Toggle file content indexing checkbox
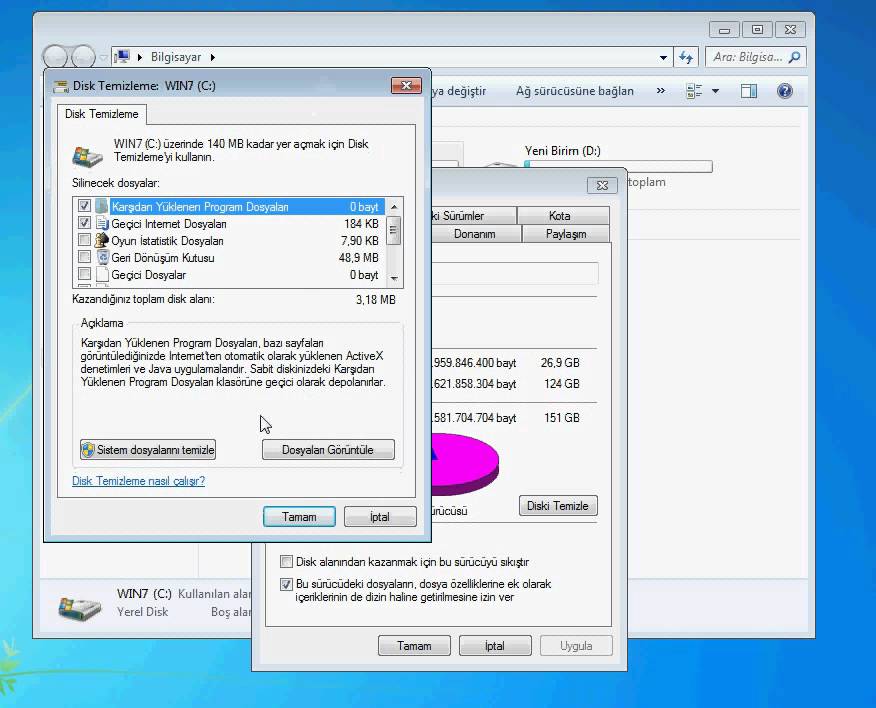Screen dimensions: 876x708 (286, 584)
